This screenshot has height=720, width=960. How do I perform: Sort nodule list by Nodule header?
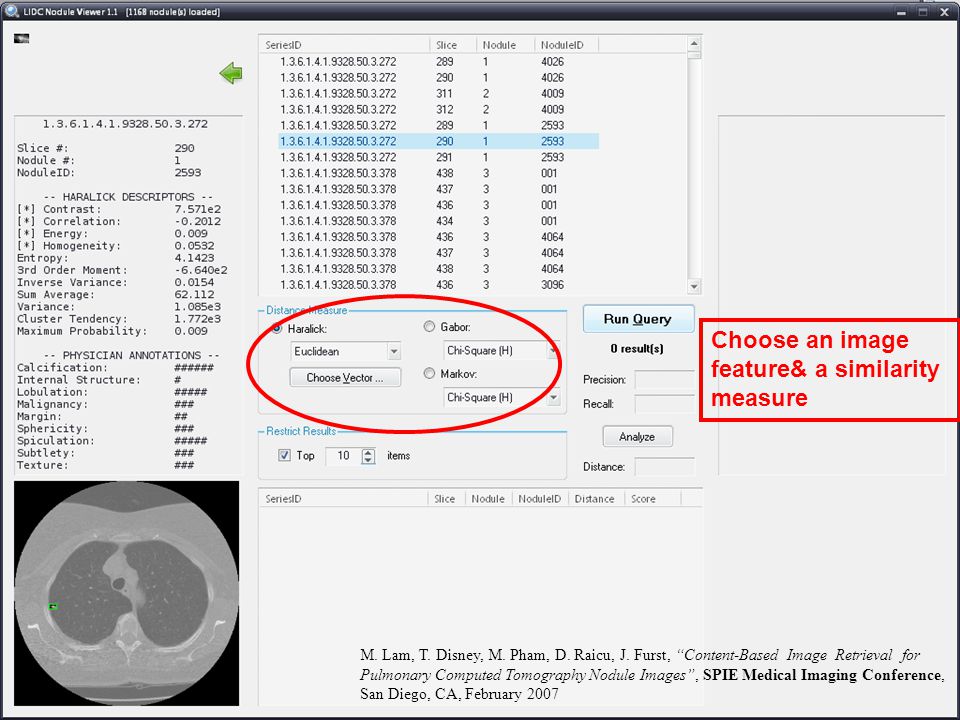[x=505, y=45]
